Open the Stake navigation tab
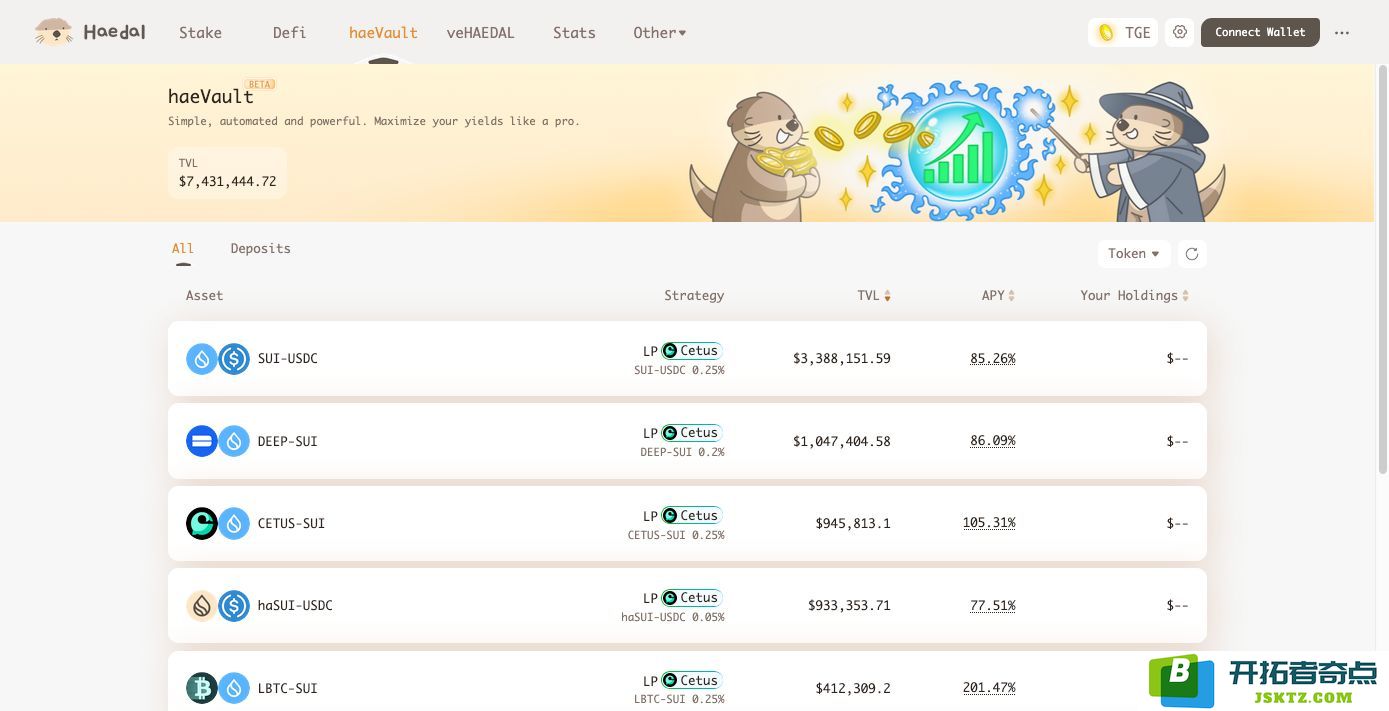Screen dimensions: 1389x711 tap(201, 33)
